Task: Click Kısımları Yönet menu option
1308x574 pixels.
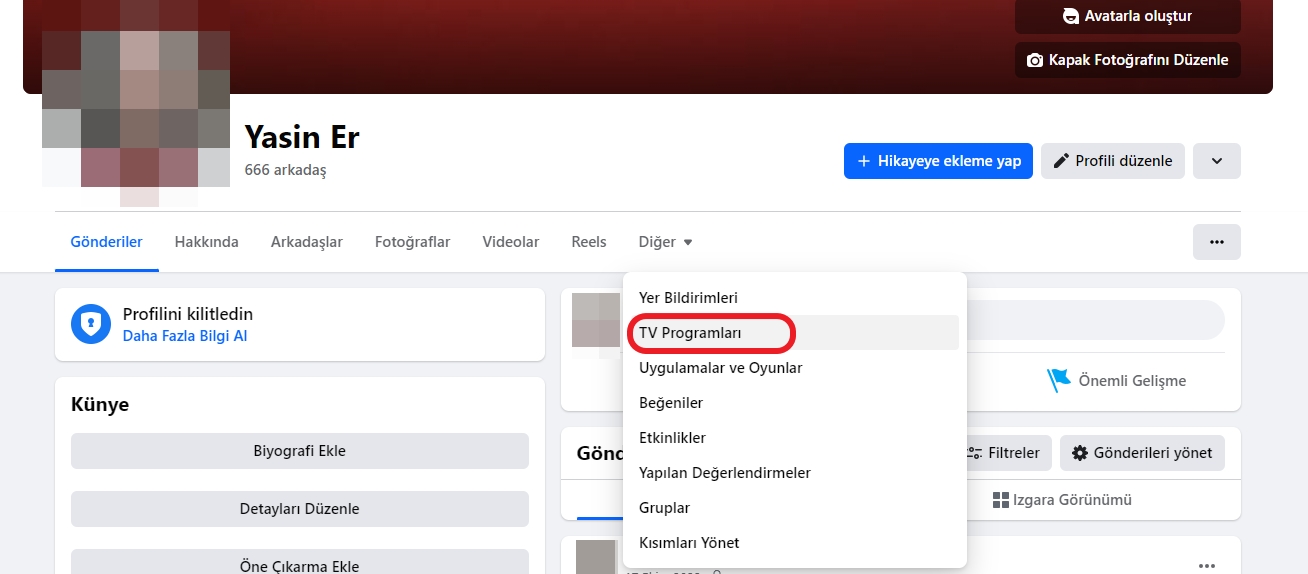Action: click(x=795, y=543)
